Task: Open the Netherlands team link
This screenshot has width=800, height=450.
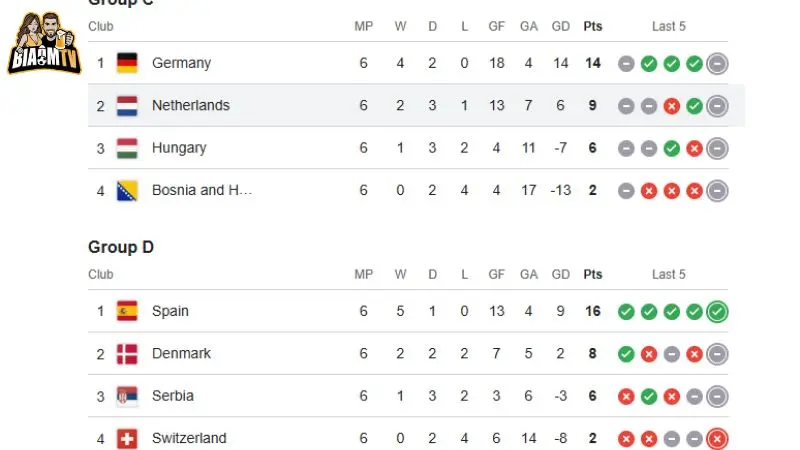Action: click(191, 106)
